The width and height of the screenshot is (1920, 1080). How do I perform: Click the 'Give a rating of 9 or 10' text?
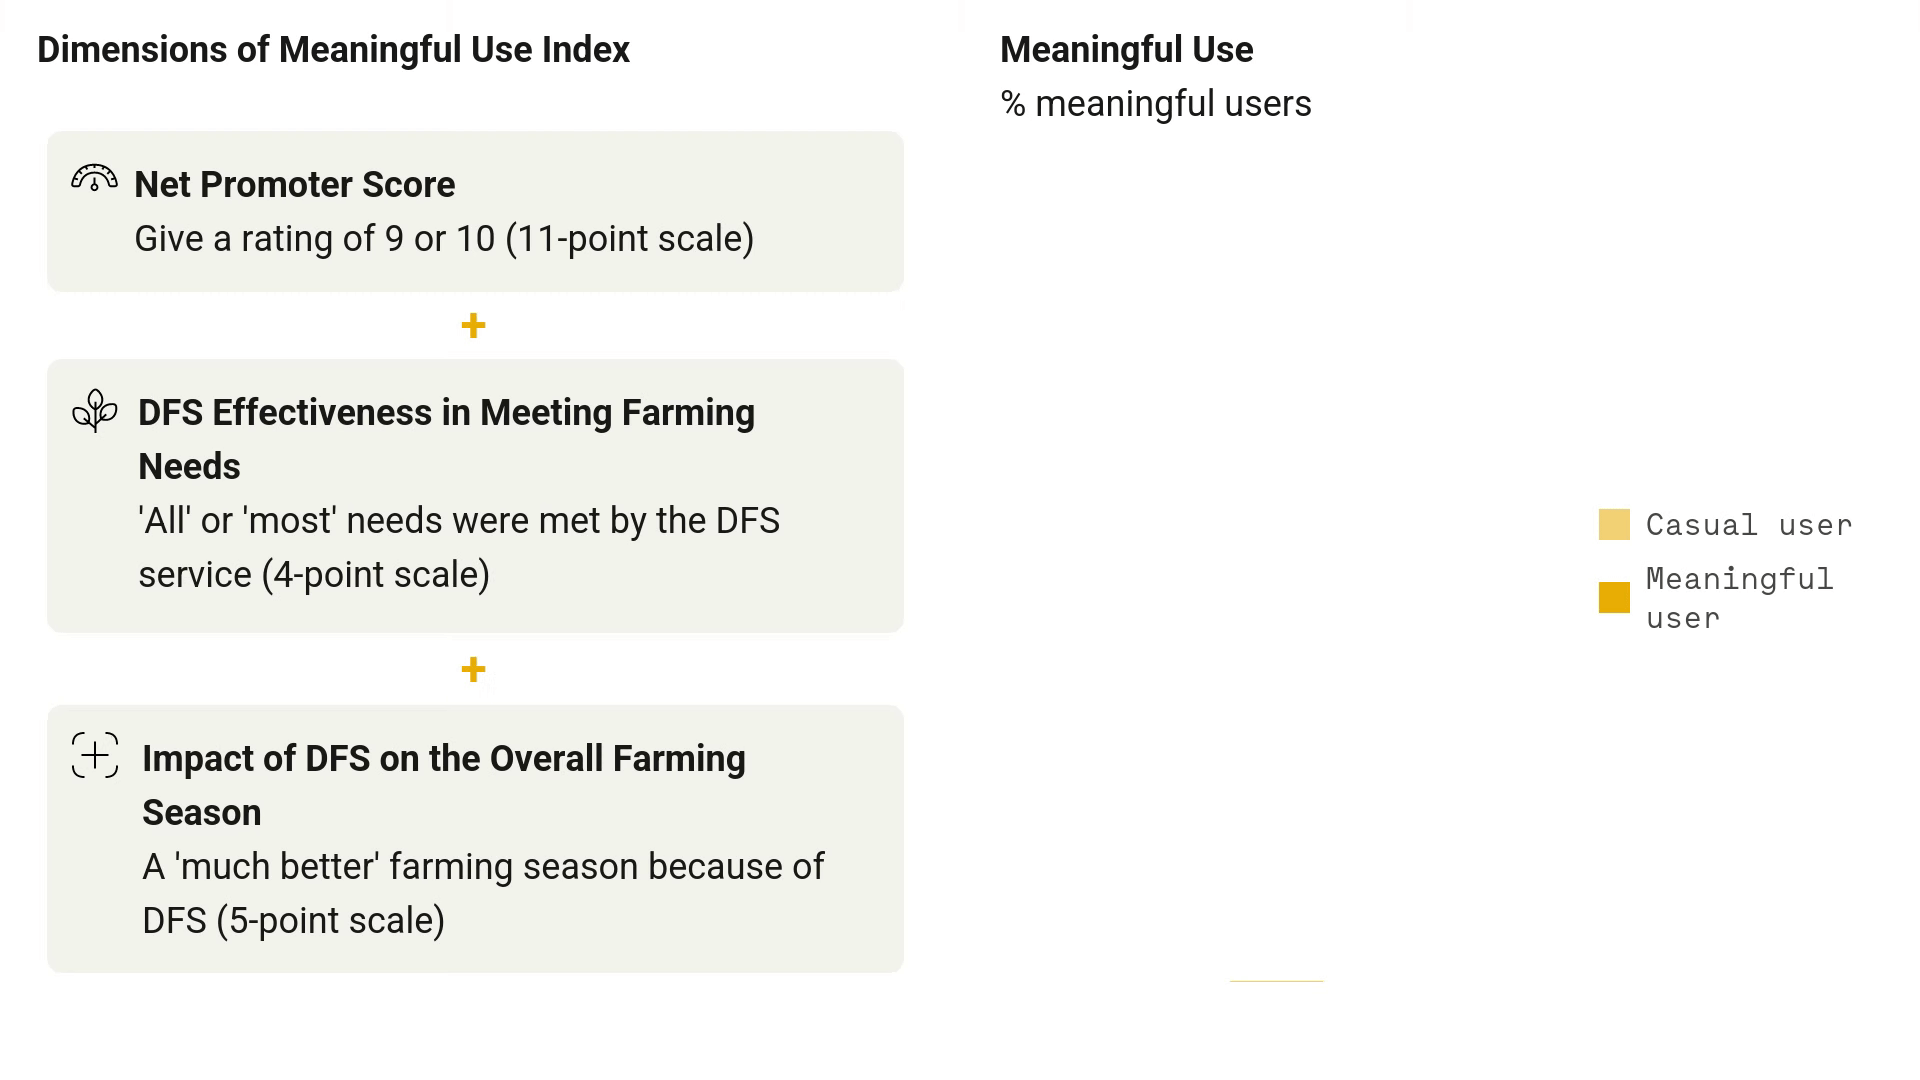tap(444, 239)
